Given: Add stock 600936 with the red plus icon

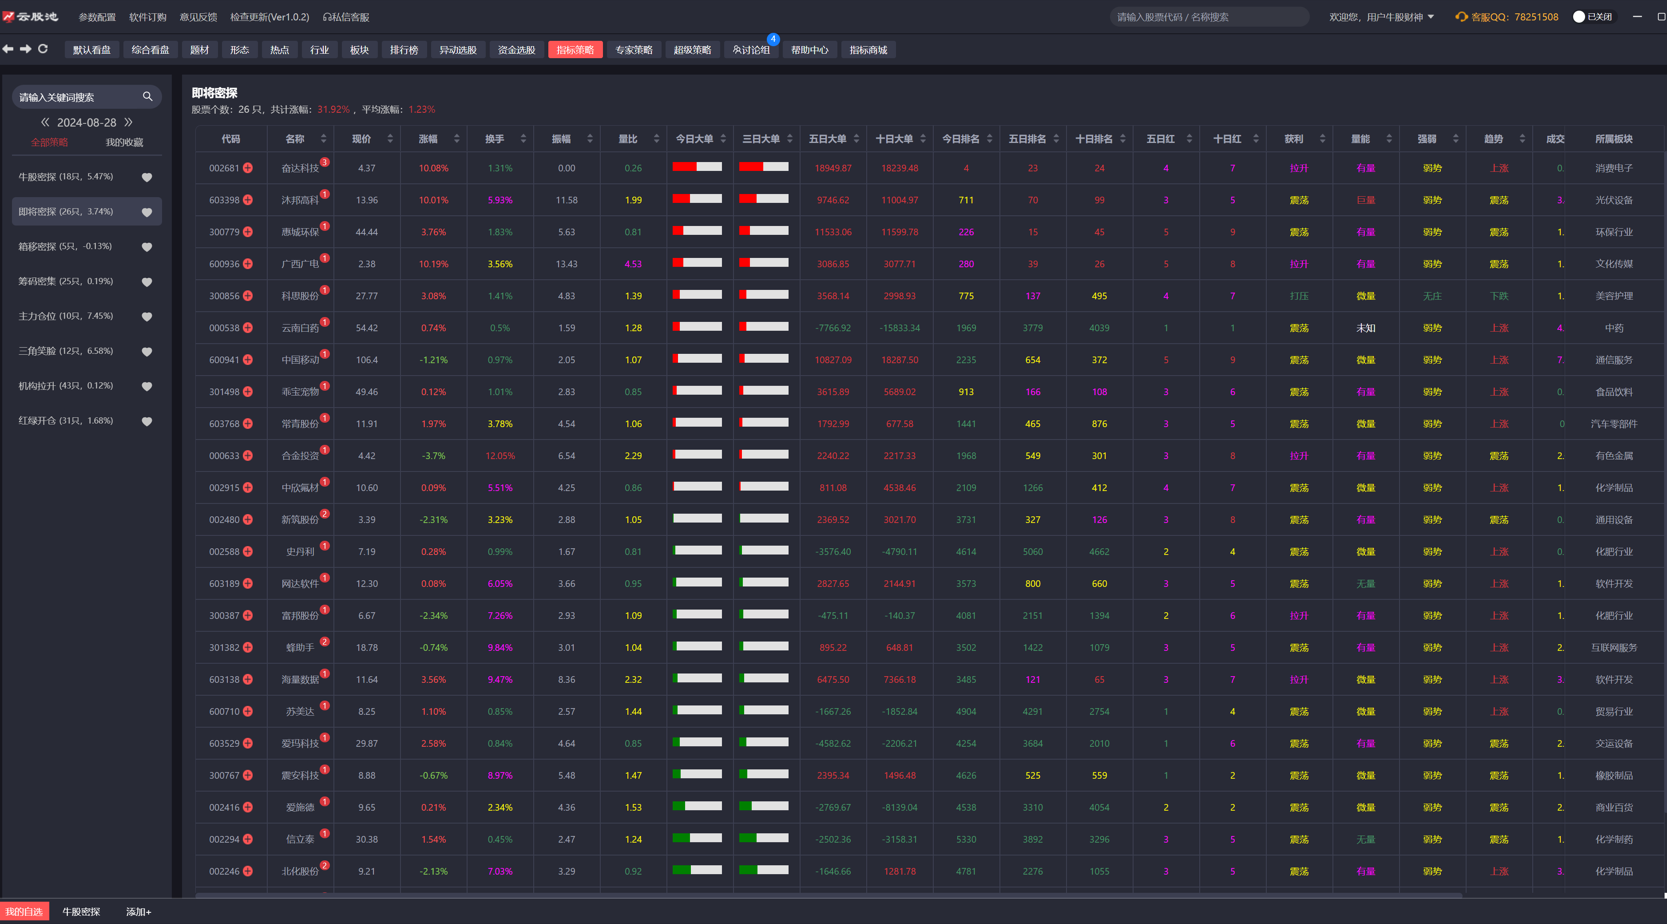Looking at the screenshot, I should (248, 264).
